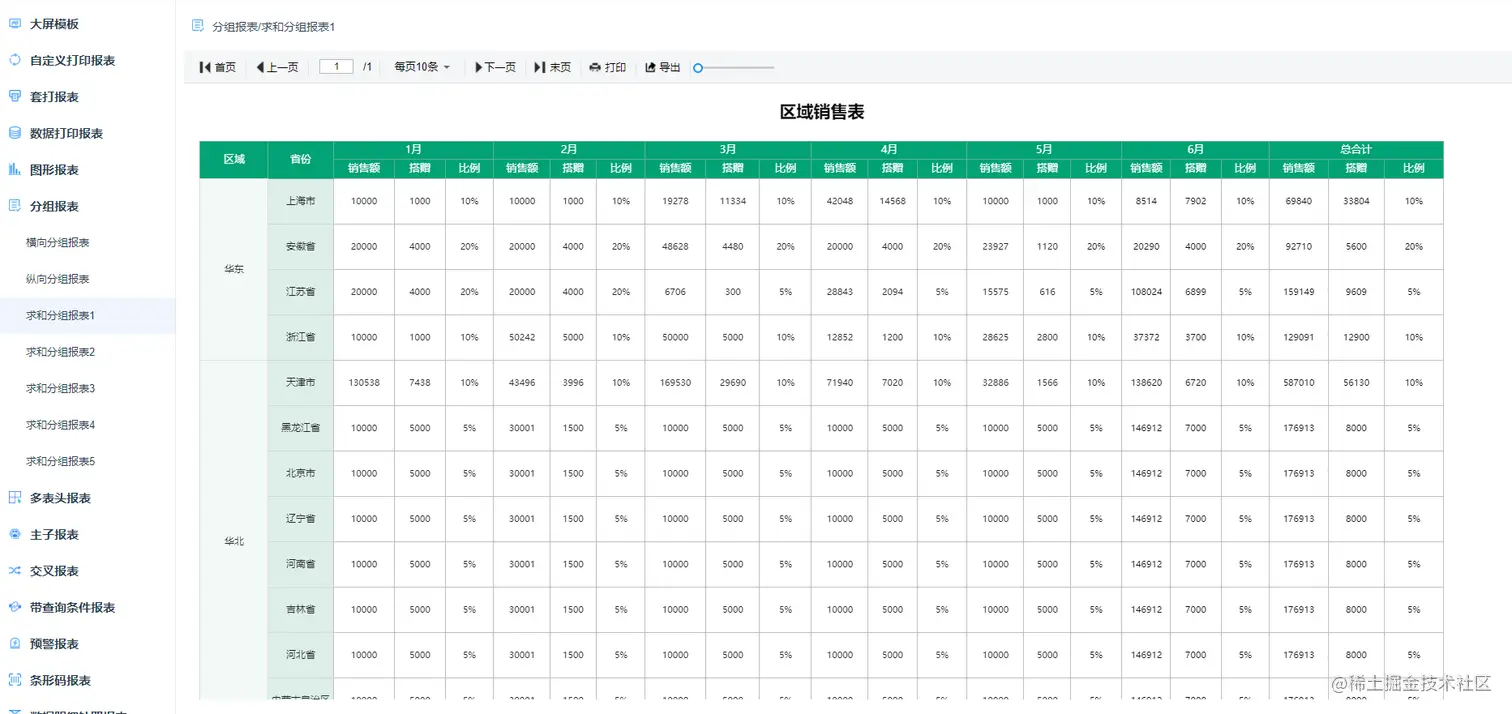Click the breadcrumb document icon near 分组报表

(x=198, y=26)
